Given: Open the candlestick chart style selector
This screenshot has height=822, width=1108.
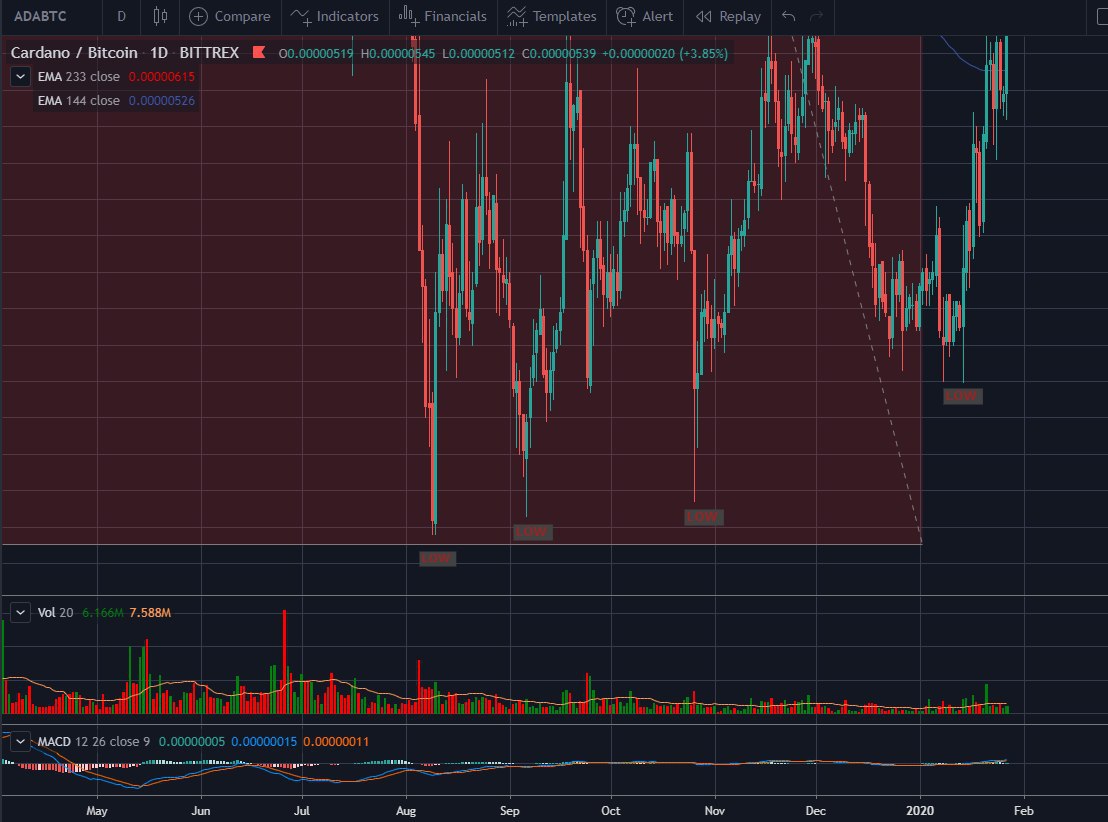Looking at the screenshot, I should click(160, 16).
